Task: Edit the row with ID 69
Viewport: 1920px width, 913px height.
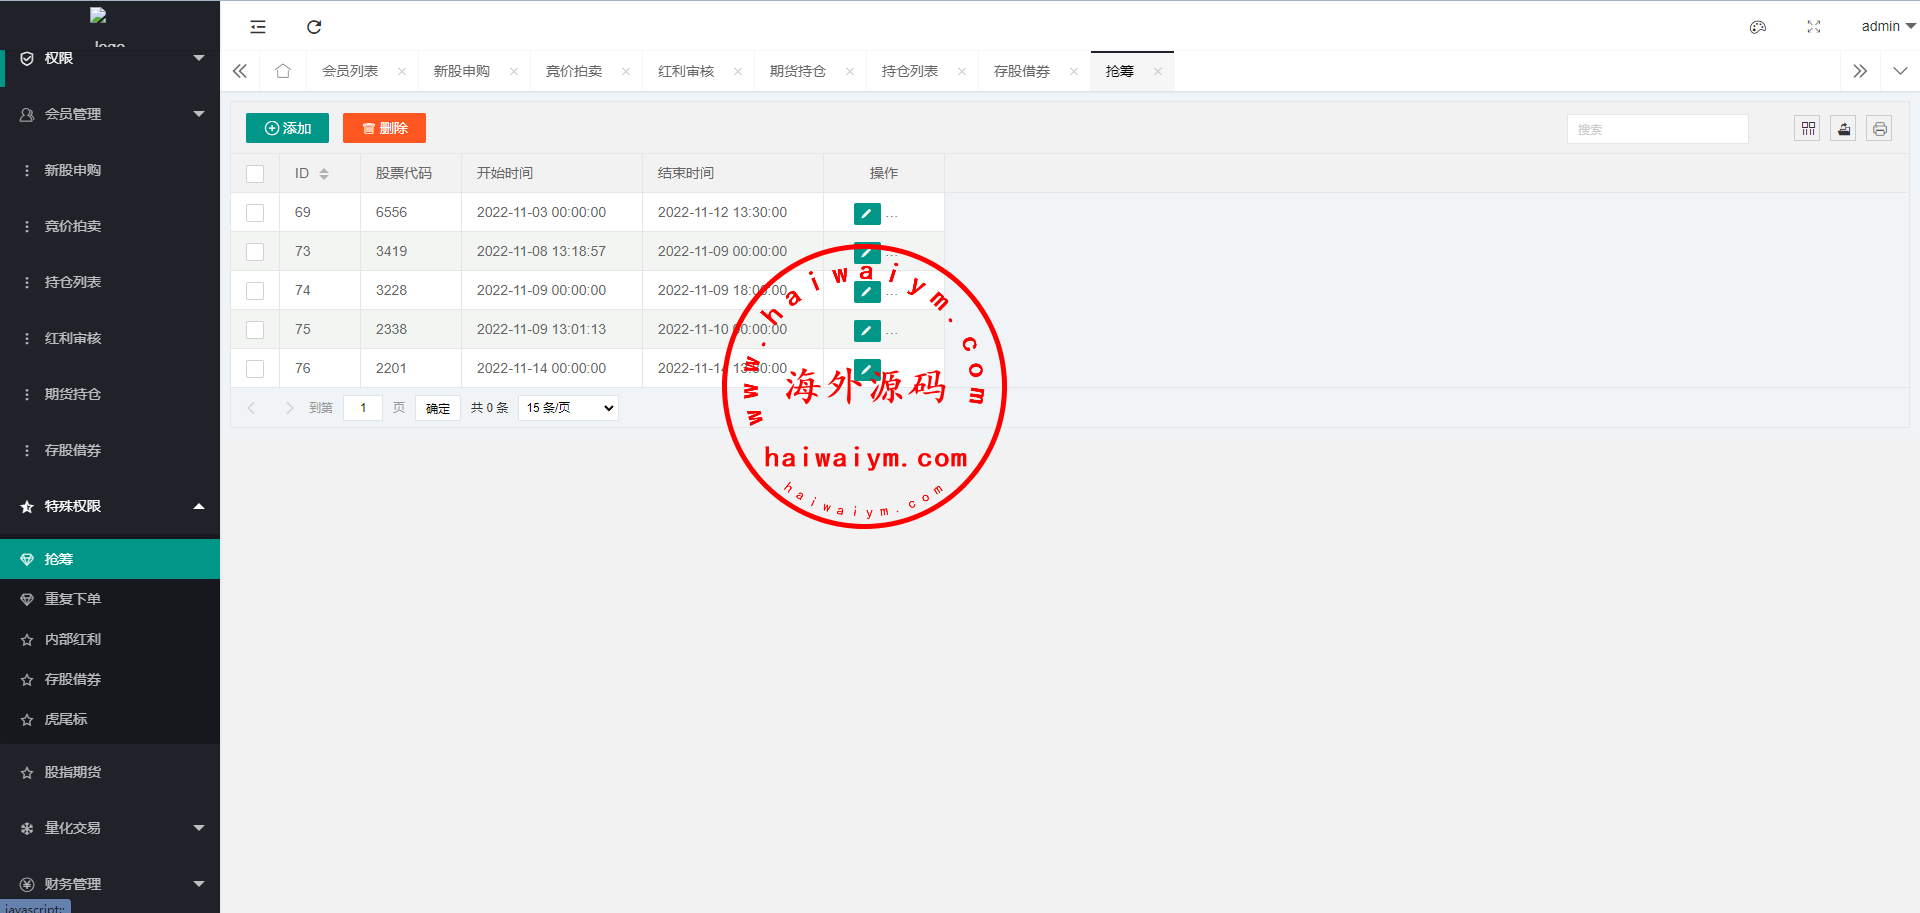Action: (x=867, y=213)
